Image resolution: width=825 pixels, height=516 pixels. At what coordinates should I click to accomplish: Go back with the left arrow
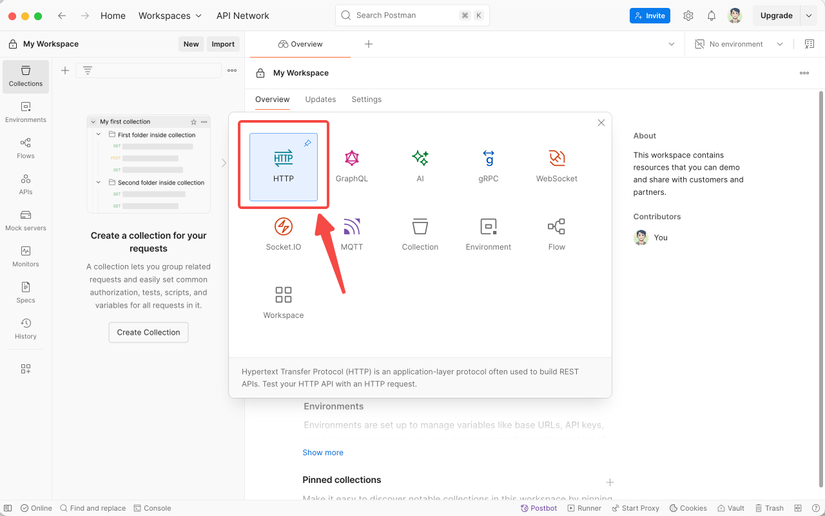62,16
